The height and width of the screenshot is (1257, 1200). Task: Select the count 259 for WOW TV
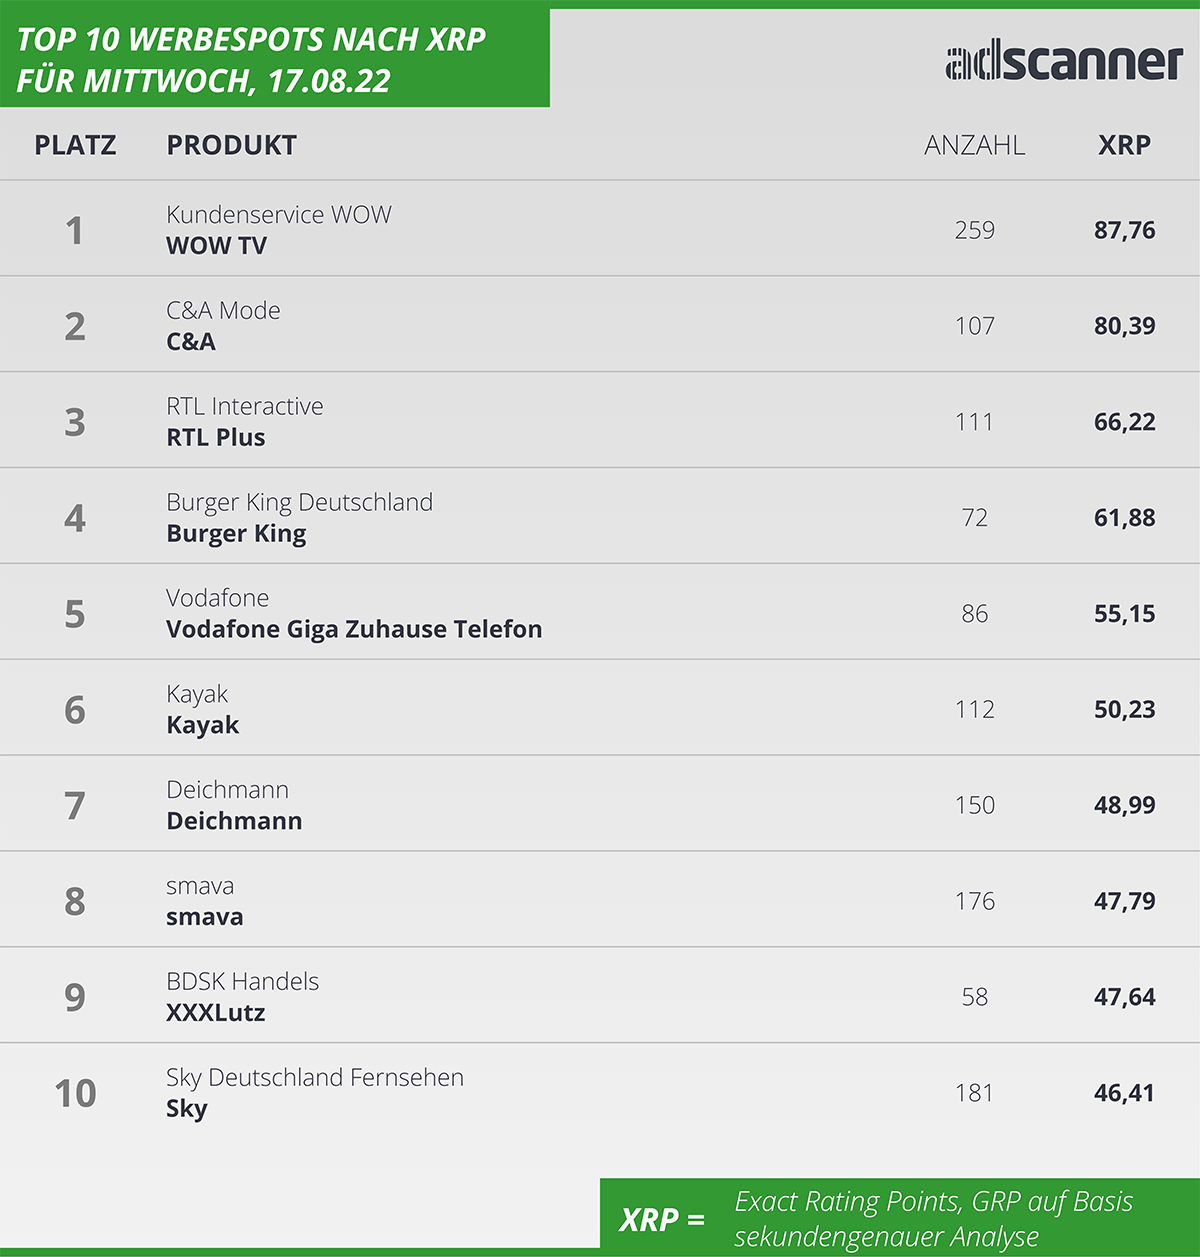click(974, 230)
